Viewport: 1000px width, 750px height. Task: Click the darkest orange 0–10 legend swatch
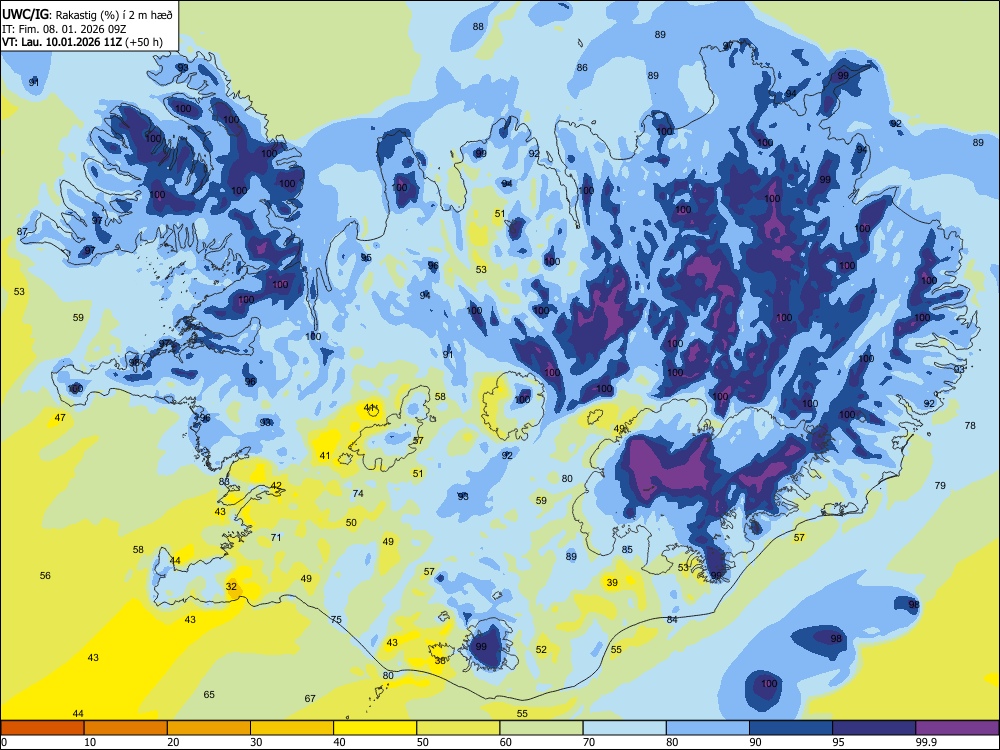point(42,728)
